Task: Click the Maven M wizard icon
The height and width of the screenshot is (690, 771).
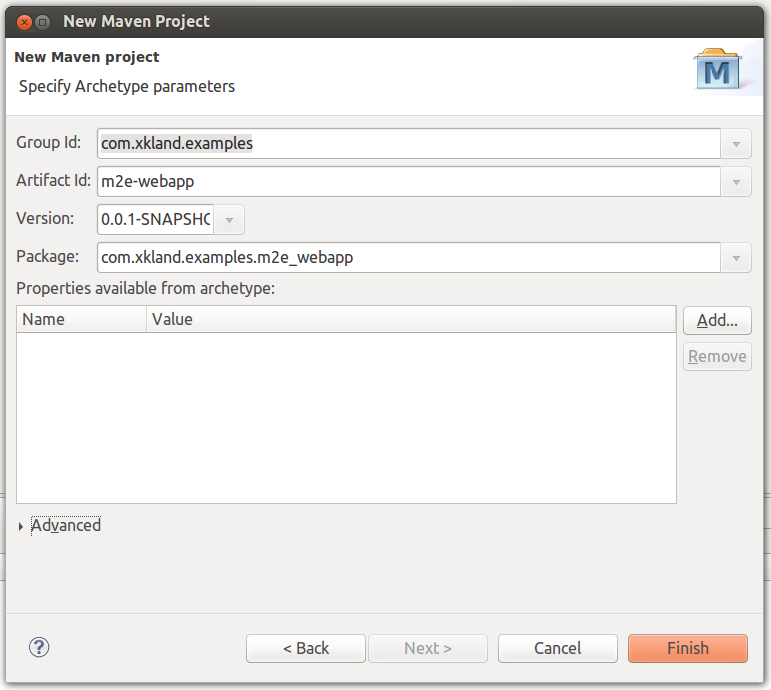Action: point(718,69)
